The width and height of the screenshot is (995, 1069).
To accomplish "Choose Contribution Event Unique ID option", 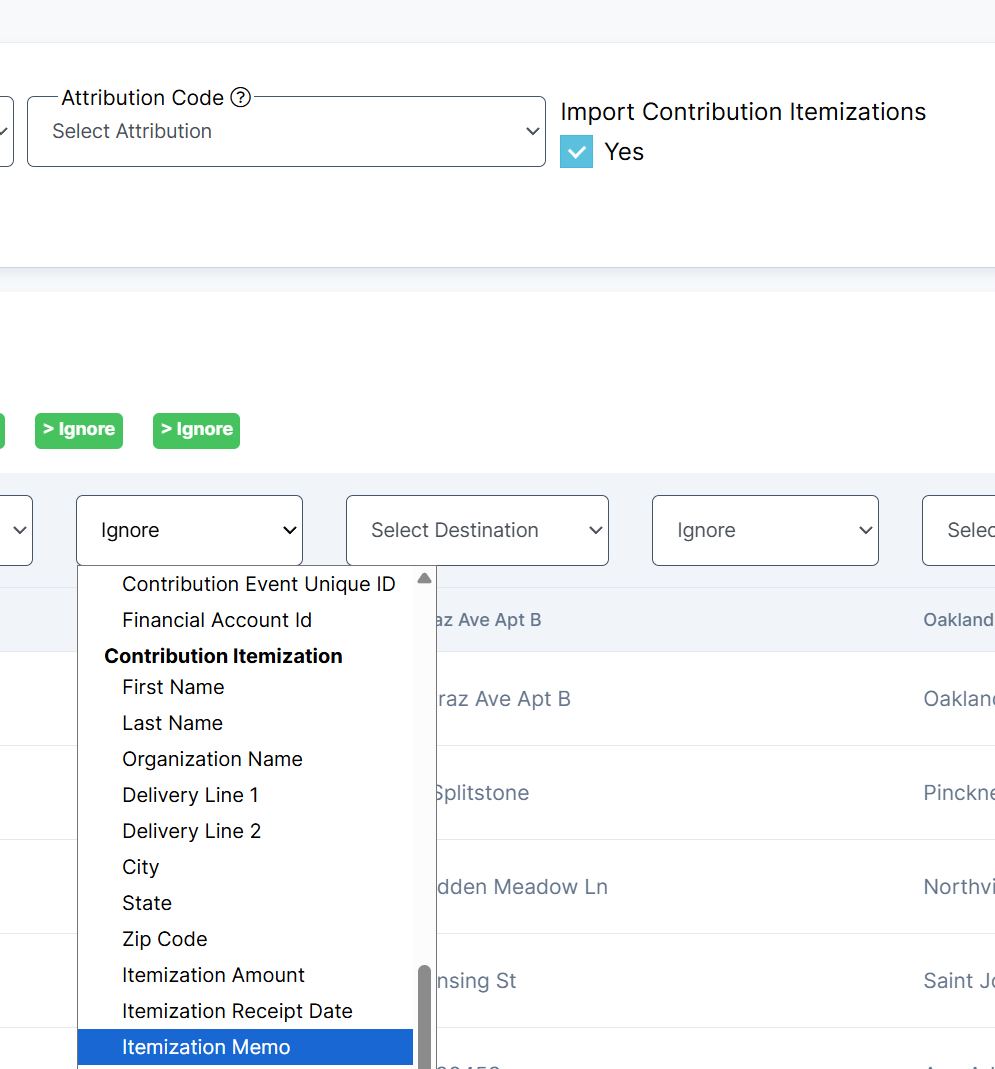I will pos(258,584).
